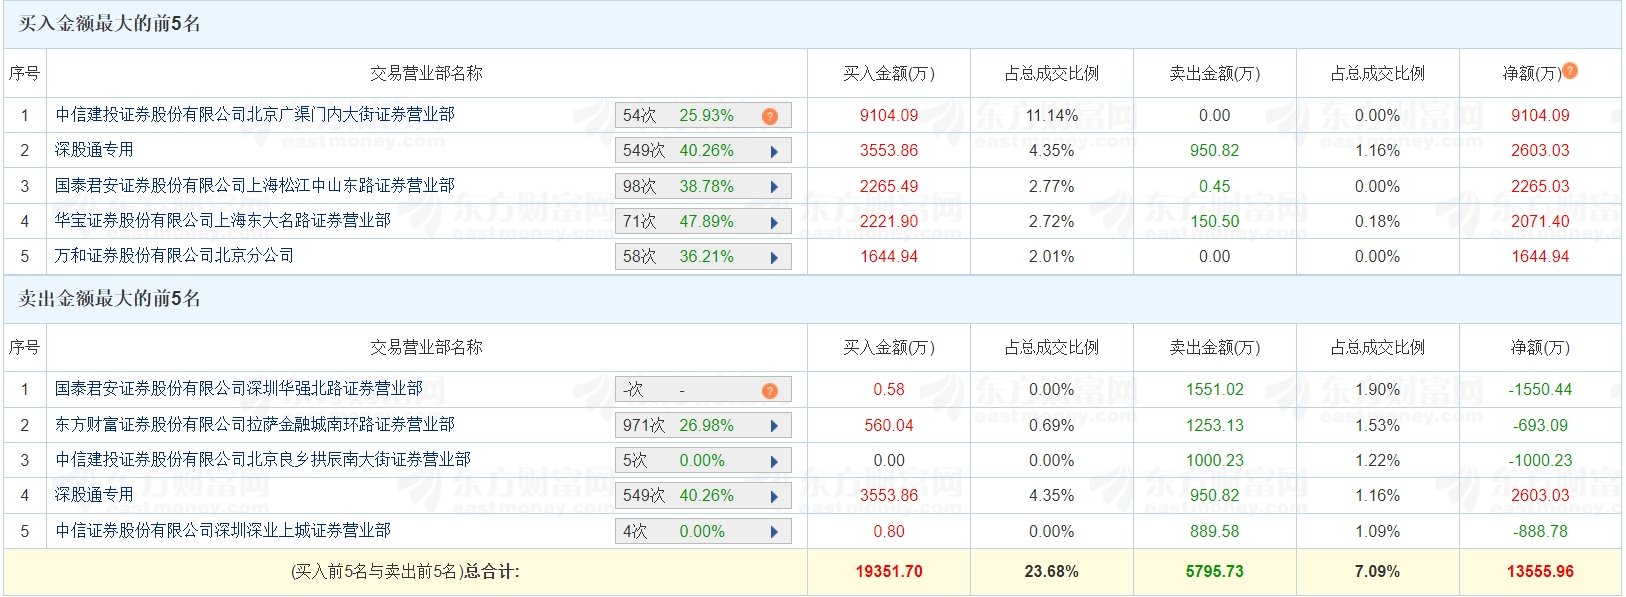Viewport: 1626px width, 597px height.
Task: Expand arrow next to 549次 40.26% in buy list
Action: coord(774,152)
